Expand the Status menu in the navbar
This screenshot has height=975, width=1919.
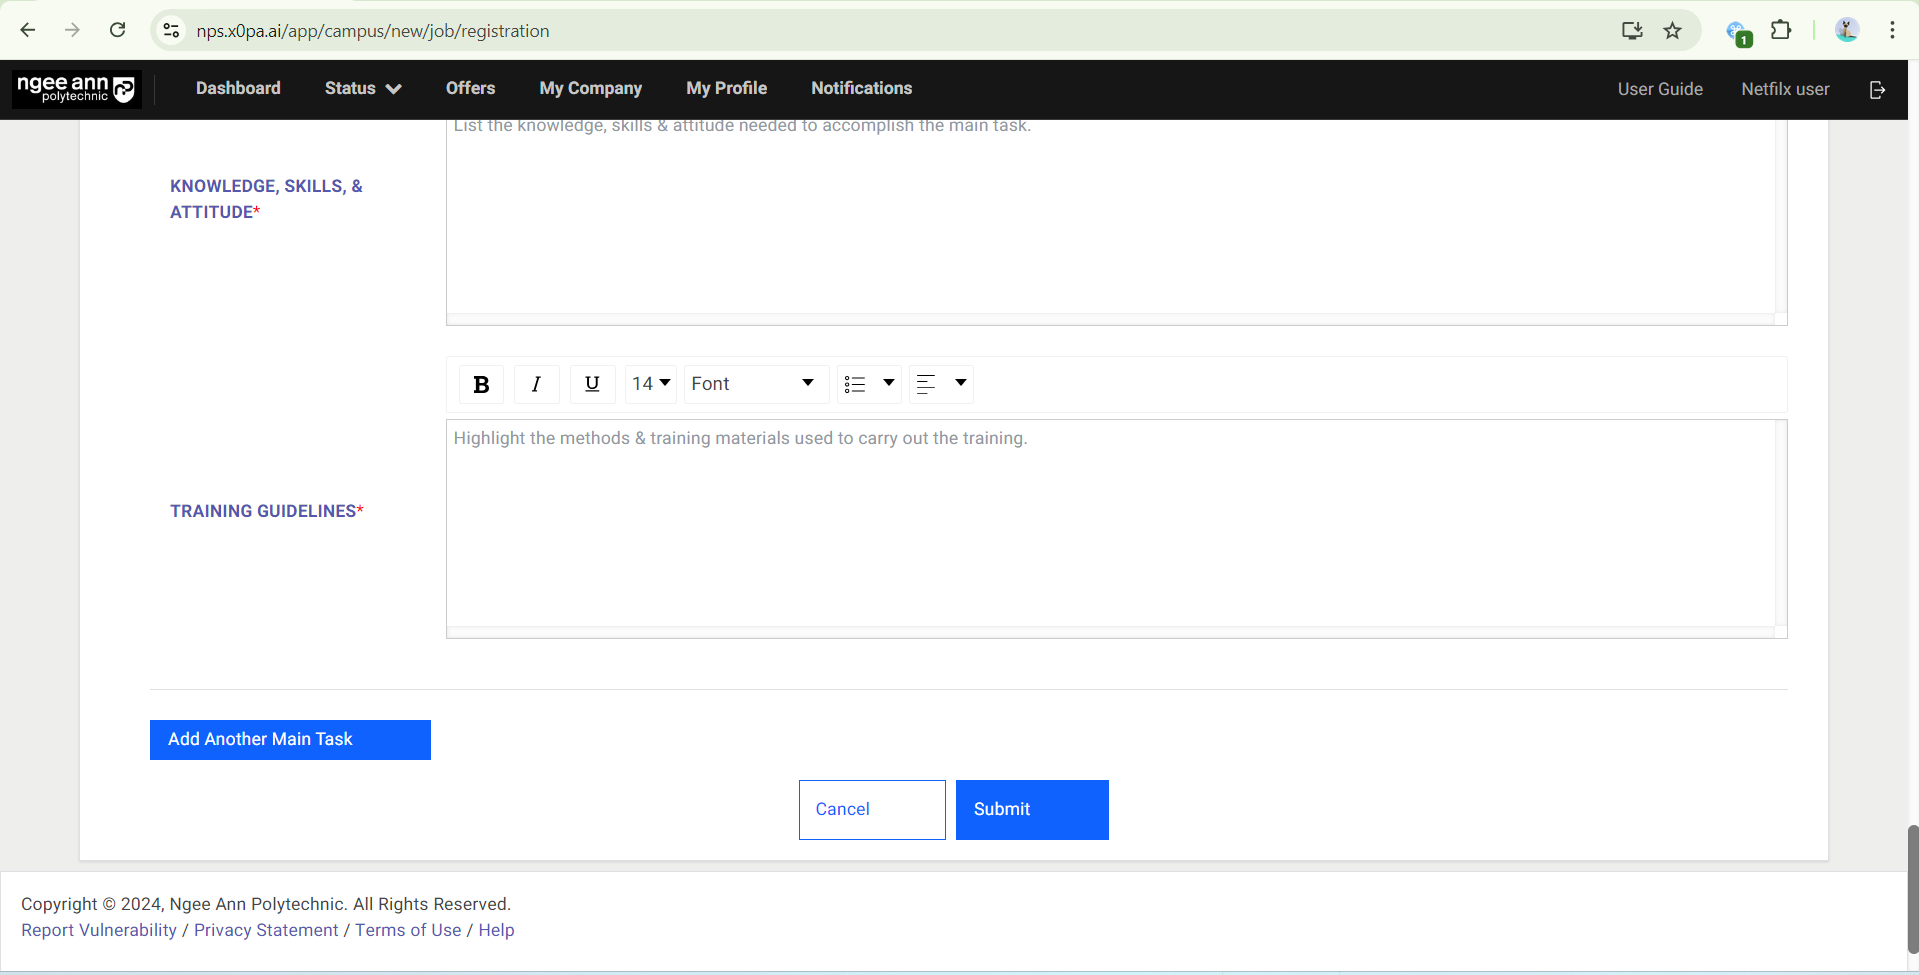coord(362,89)
